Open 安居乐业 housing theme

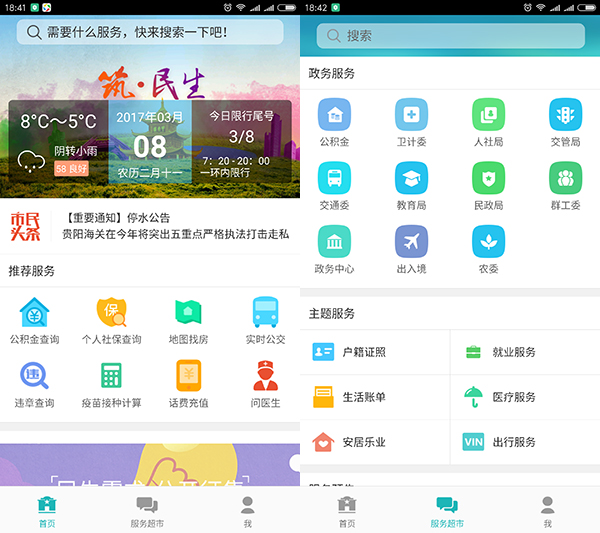point(375,442)
